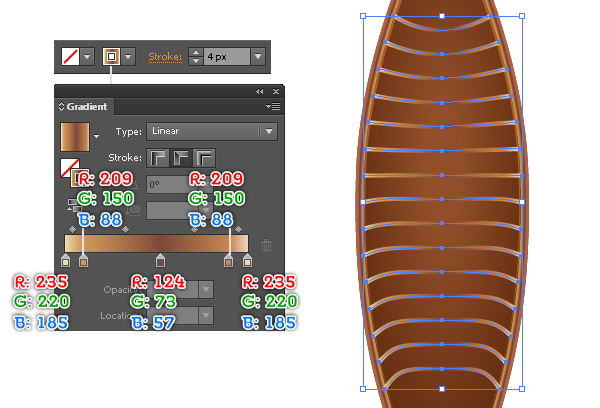Select the middle dark brown gradient stop
The height and width of the screenshot is (408, 600).
(160, 260)
